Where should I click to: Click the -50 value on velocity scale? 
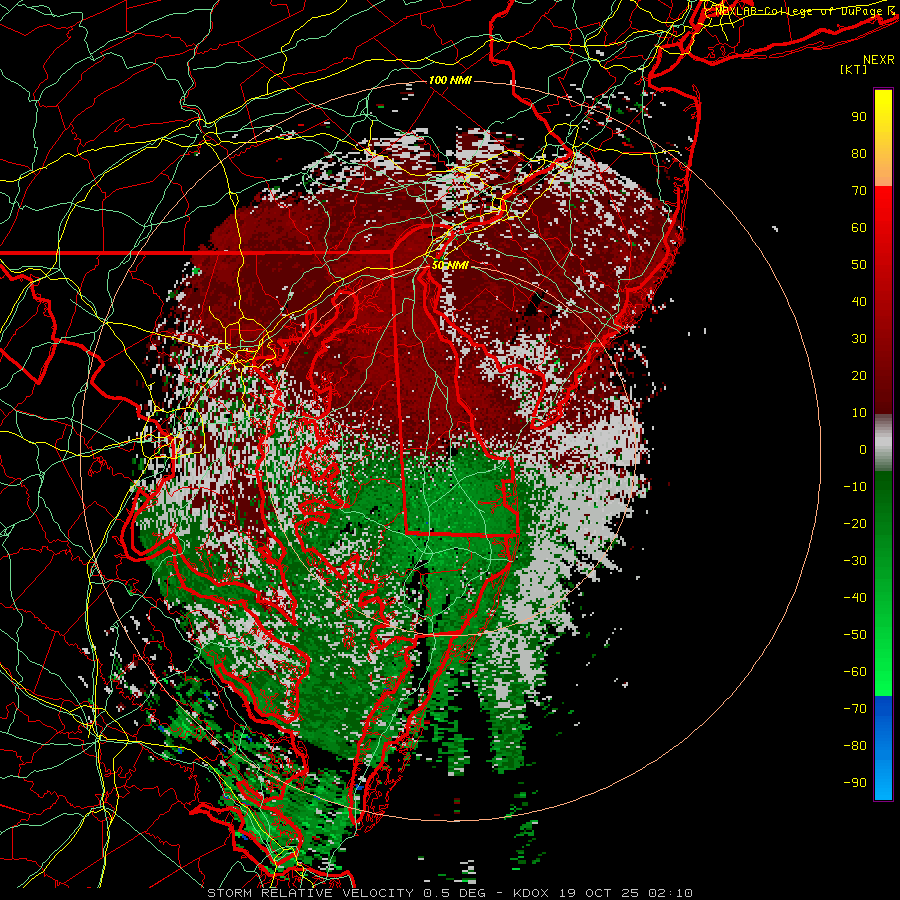point(855,635)
